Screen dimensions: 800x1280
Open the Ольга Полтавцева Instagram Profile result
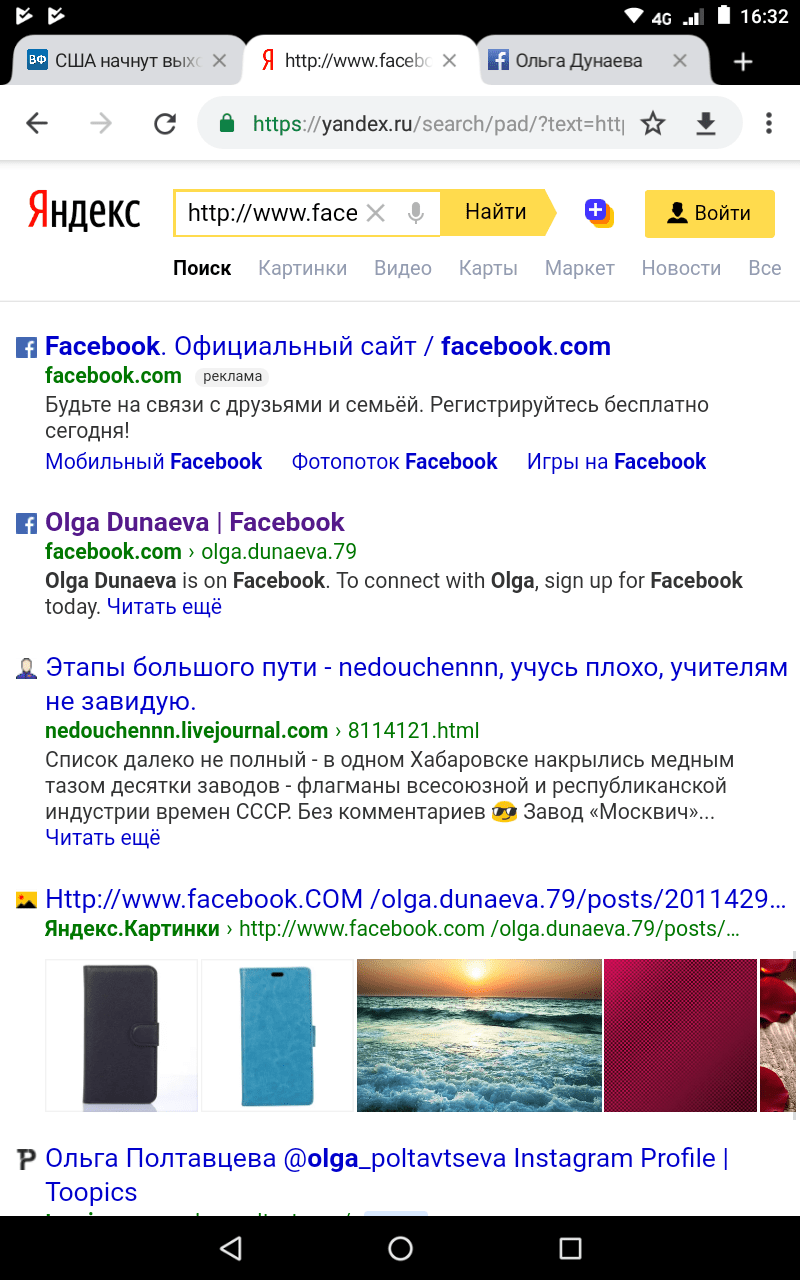387,1175
